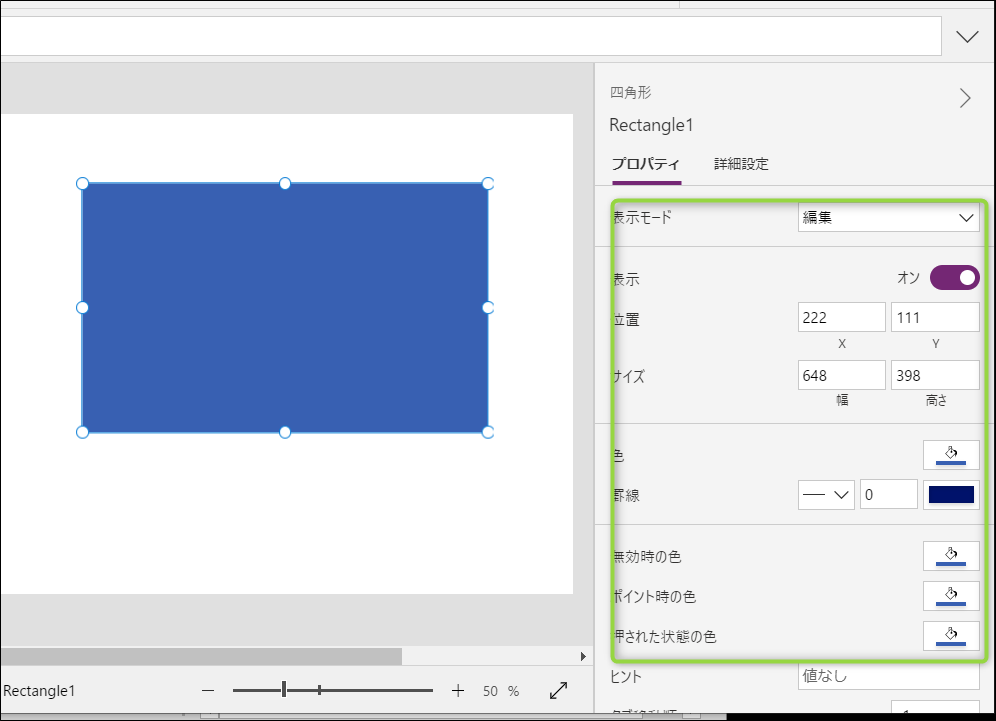Open the properties pane expand arrow
The width and height of the screenshot is (996, 721).
(965, 98)
